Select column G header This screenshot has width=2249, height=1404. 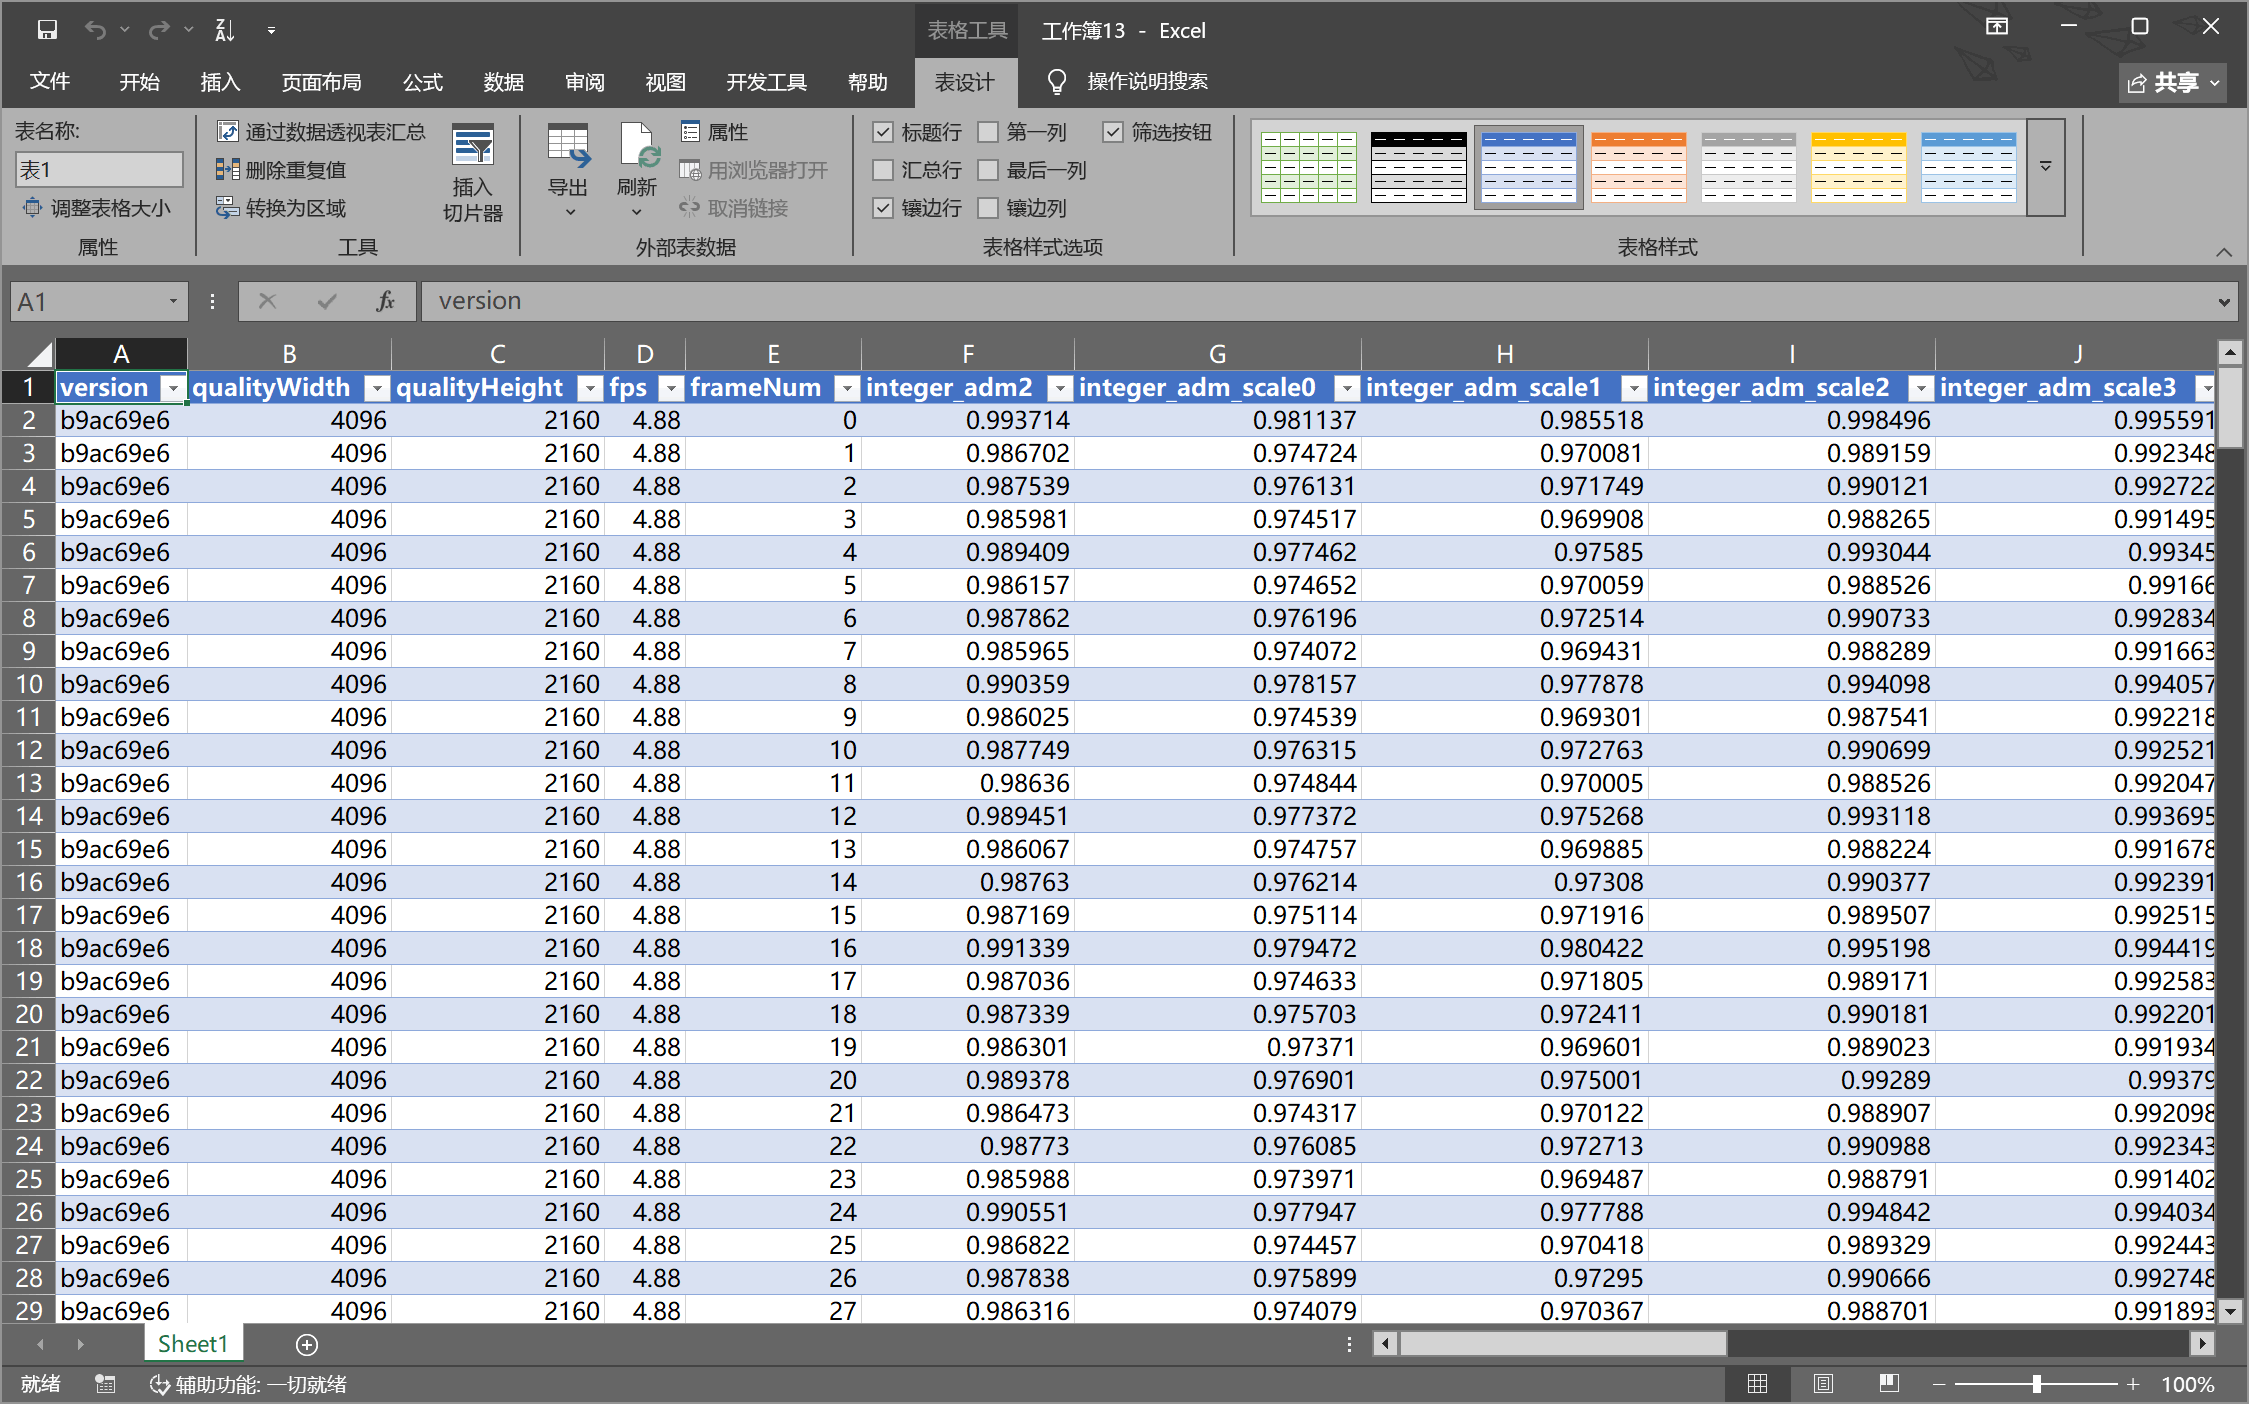coord(1217,354)
